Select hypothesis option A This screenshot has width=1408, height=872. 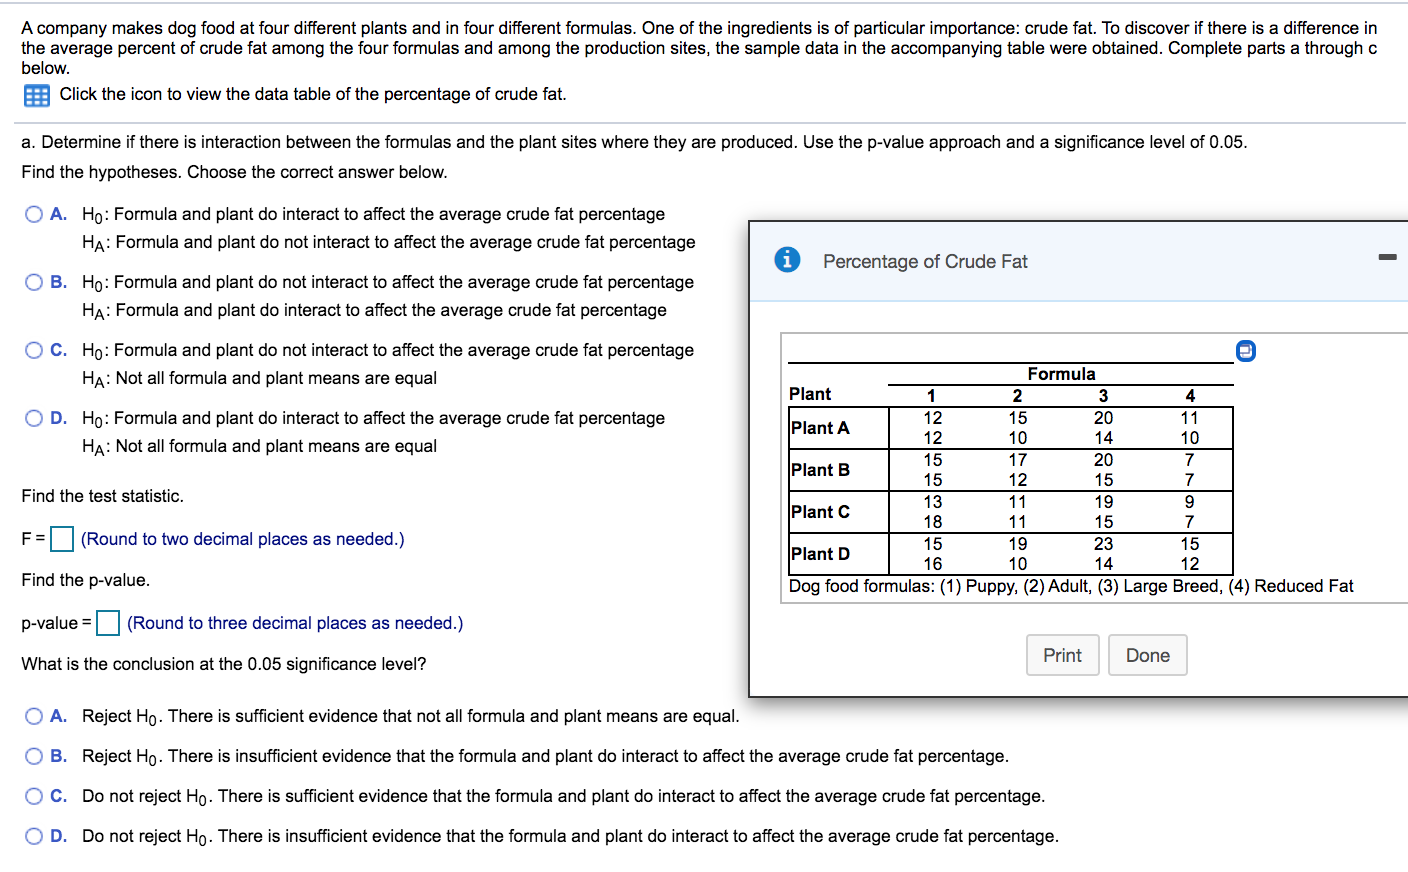pyautogui.click(x=34, y=214)
